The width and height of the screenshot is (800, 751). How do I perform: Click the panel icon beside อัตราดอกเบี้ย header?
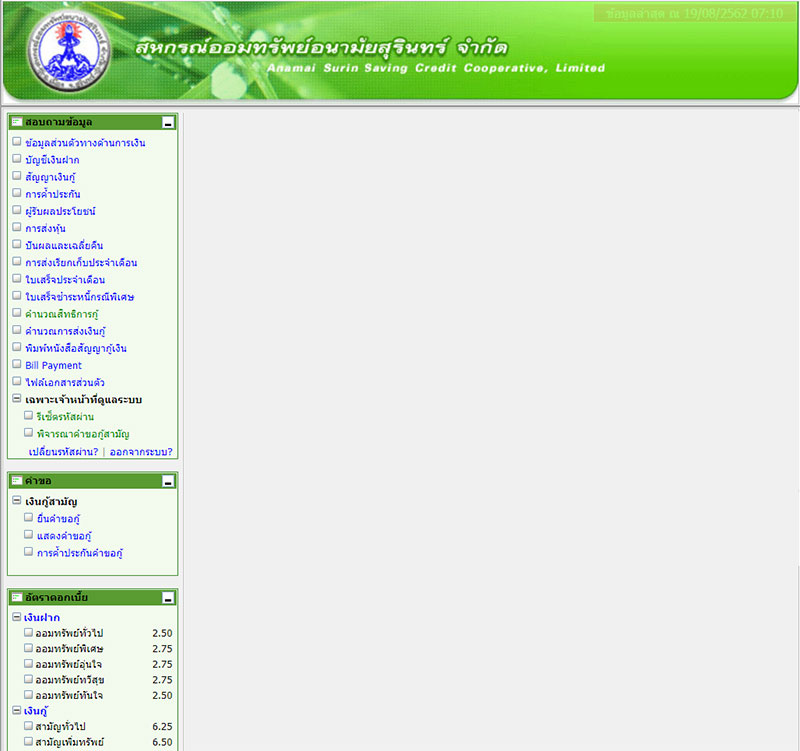click(x=17, y=597)
